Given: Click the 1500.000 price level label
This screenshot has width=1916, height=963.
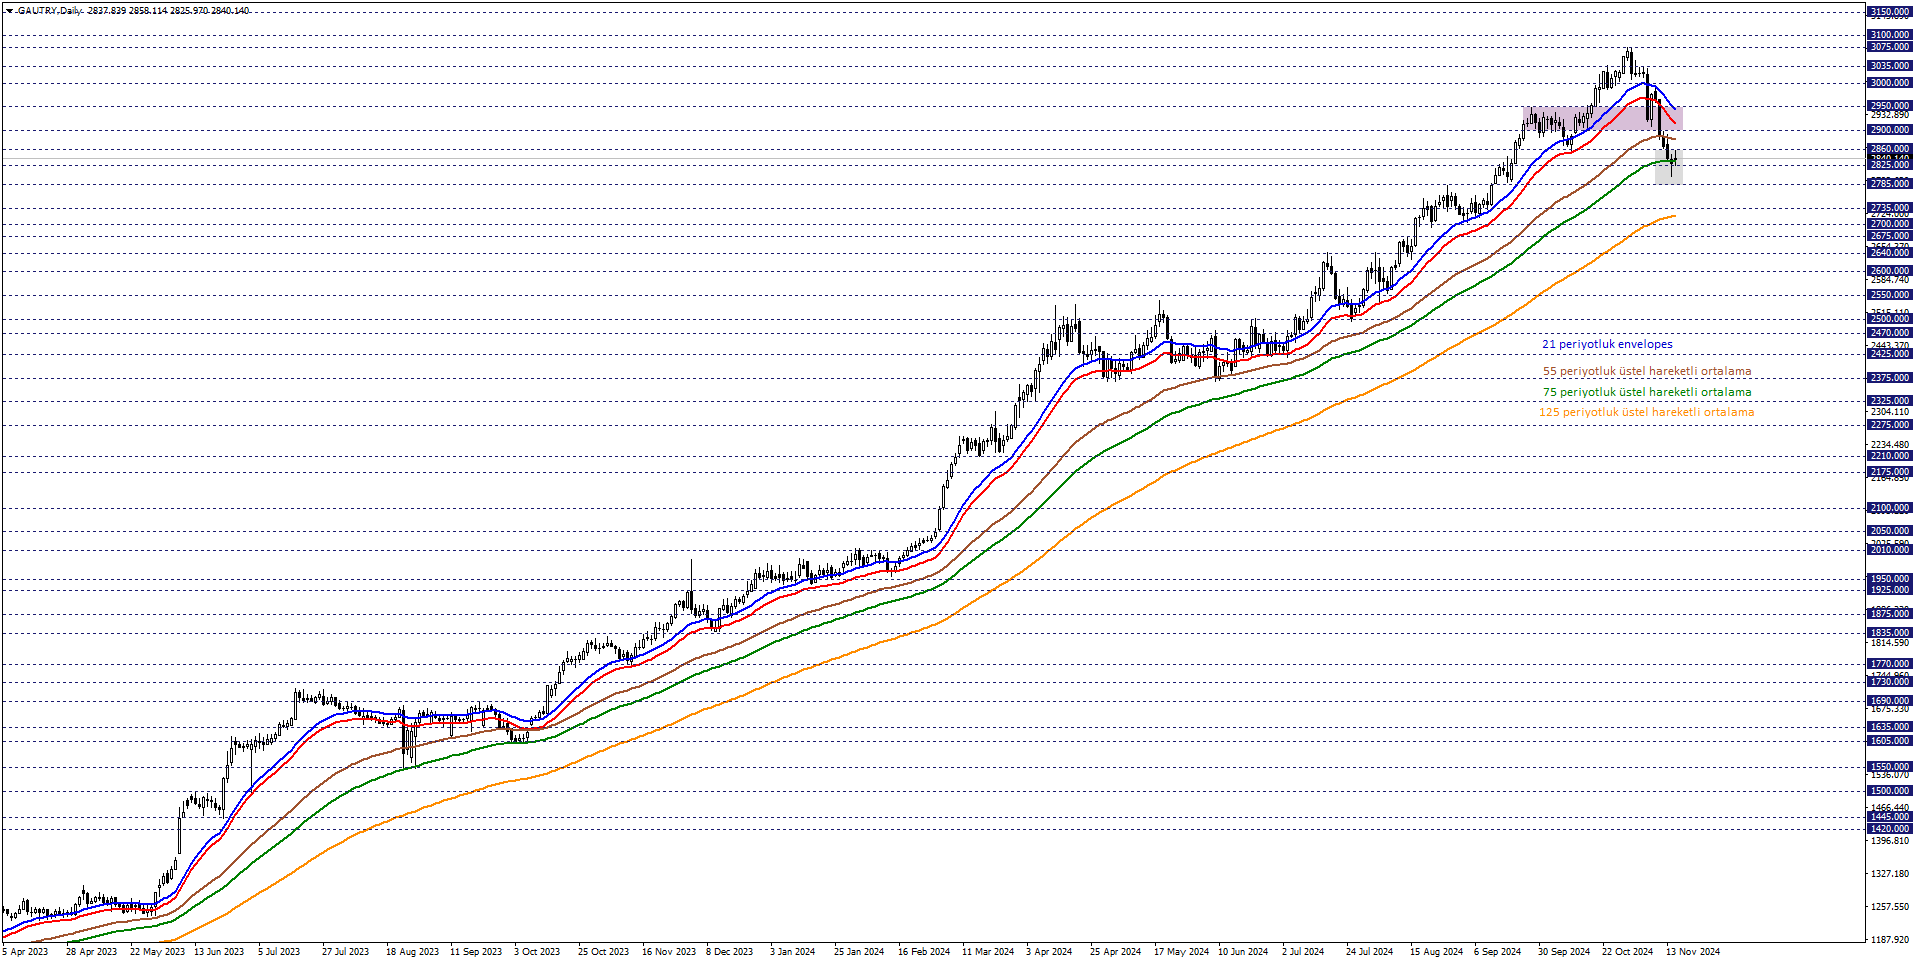Looking at the screenshot, I should tap(1889, 791).
